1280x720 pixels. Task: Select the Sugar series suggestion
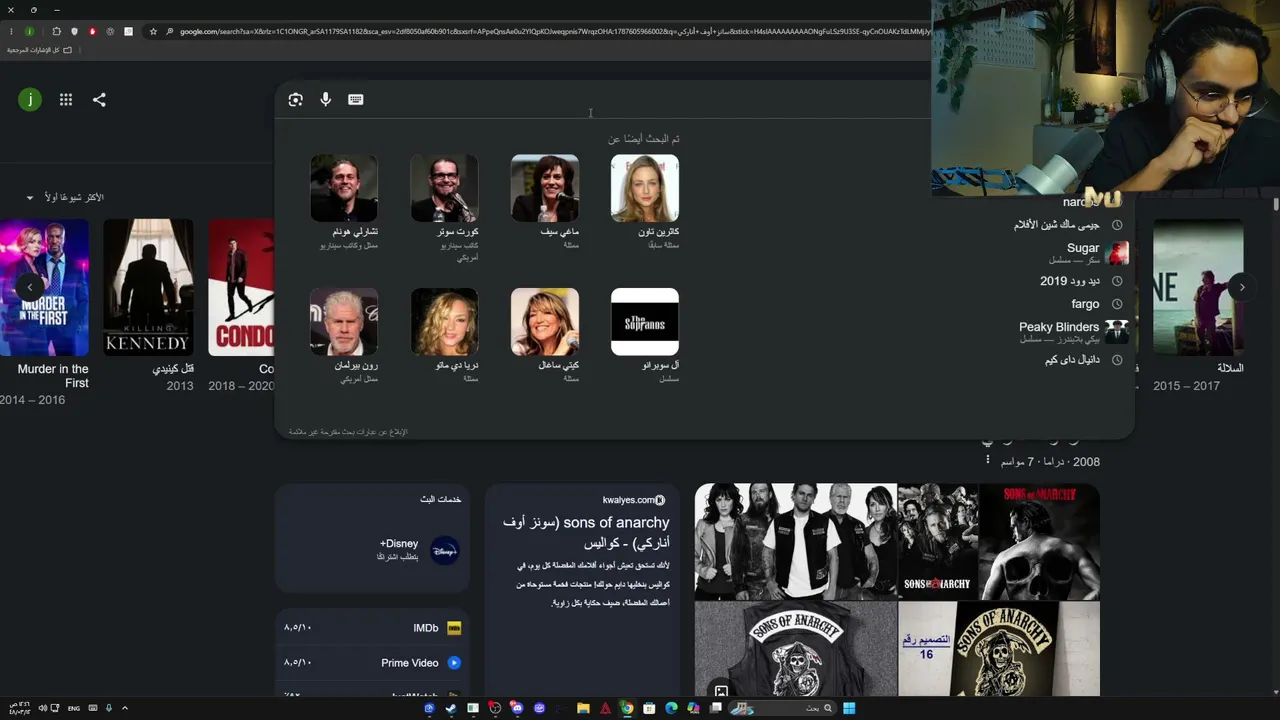point(1087,252)
